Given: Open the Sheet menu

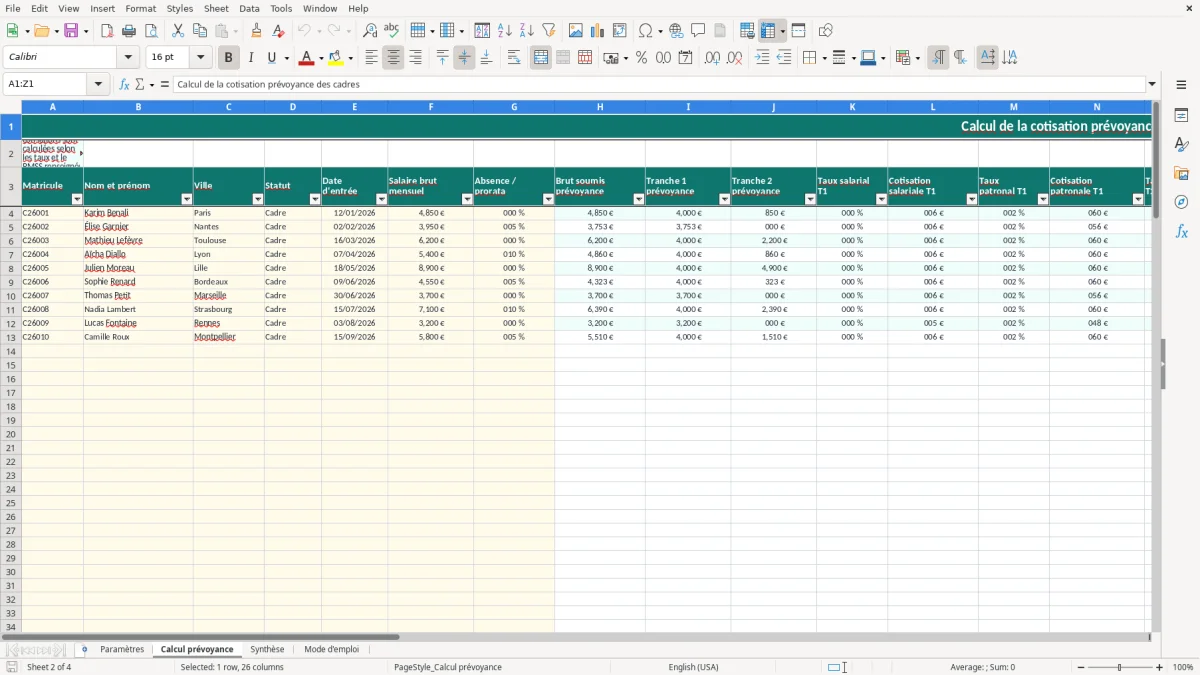Looking at the screenshot, I should pos(216,8).
